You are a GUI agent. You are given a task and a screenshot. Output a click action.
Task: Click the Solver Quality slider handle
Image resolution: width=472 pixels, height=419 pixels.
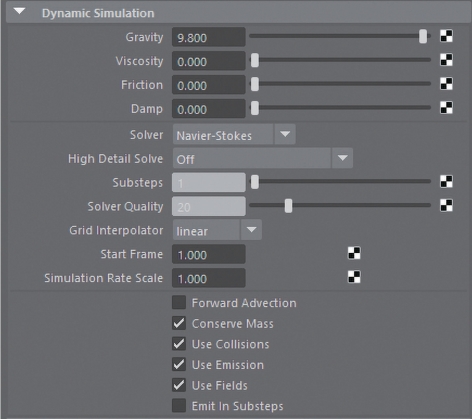pyautogui.click(x=288, y=206)
